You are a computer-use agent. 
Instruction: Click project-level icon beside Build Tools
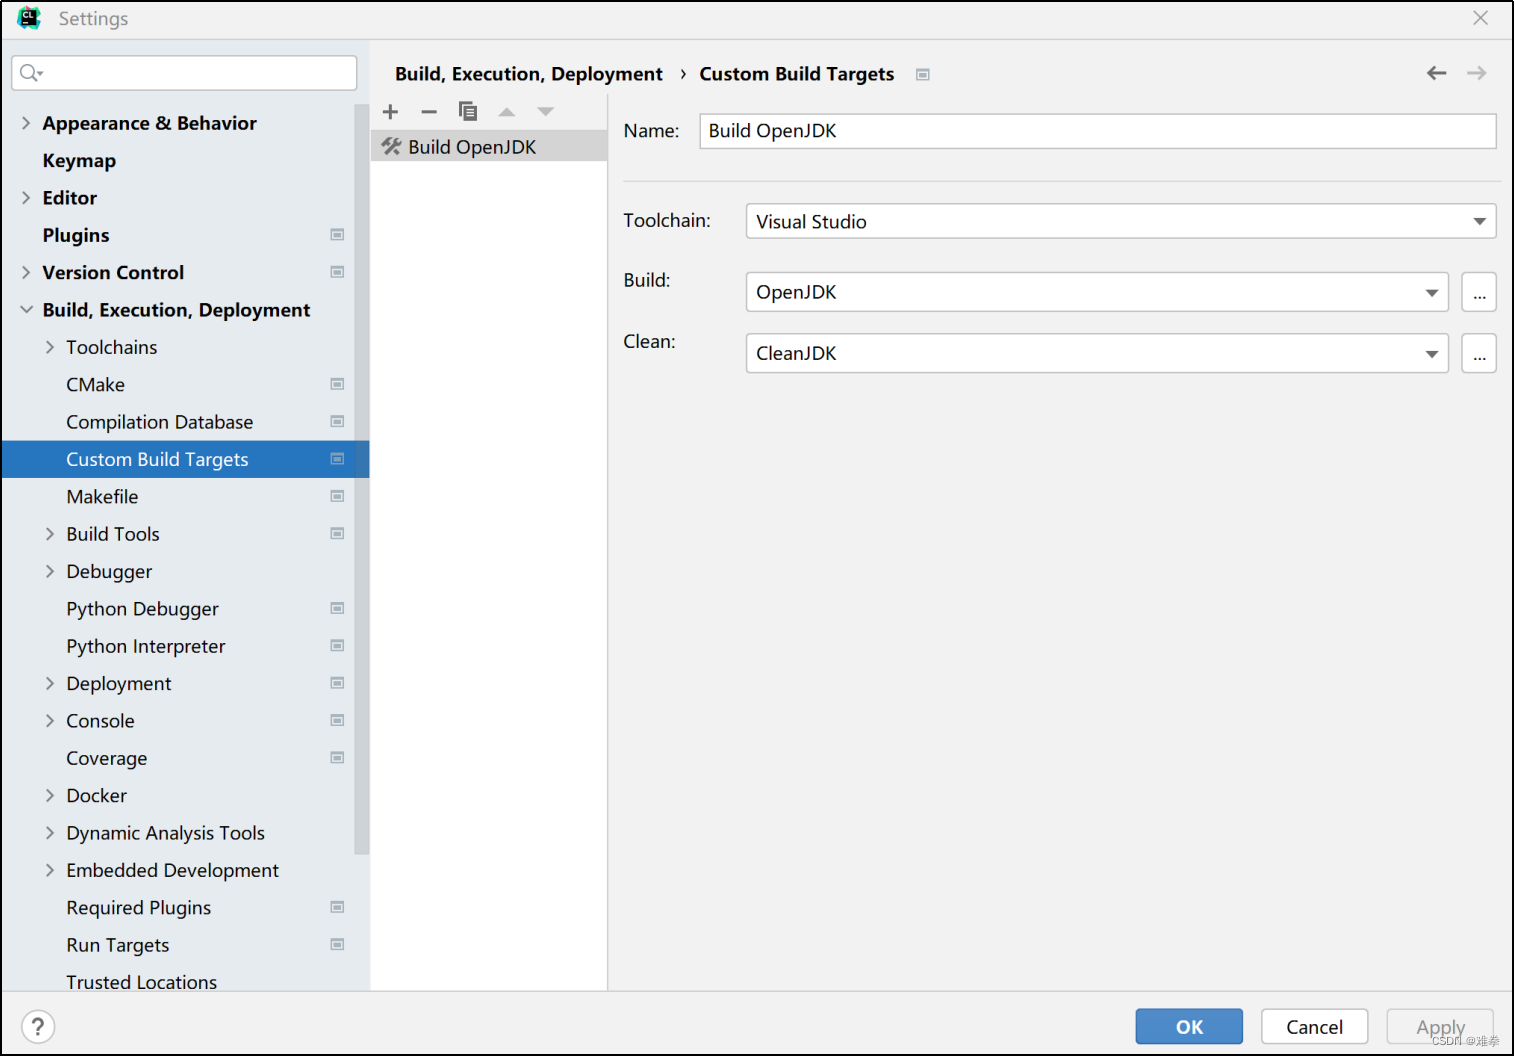click(x=337, y=534)
